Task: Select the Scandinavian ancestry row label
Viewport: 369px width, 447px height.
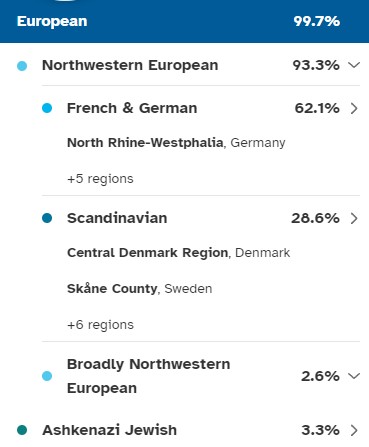Action: pos(117,218)
